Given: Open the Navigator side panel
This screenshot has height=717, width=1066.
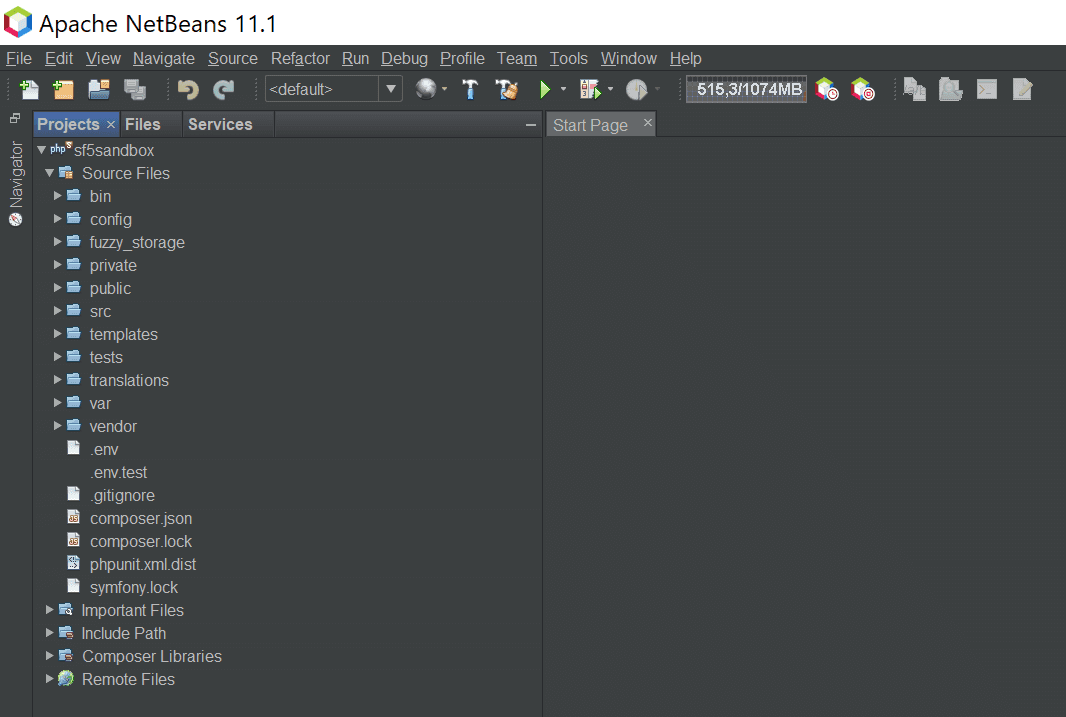Looking at the screenshot, I should coord(16,175).
